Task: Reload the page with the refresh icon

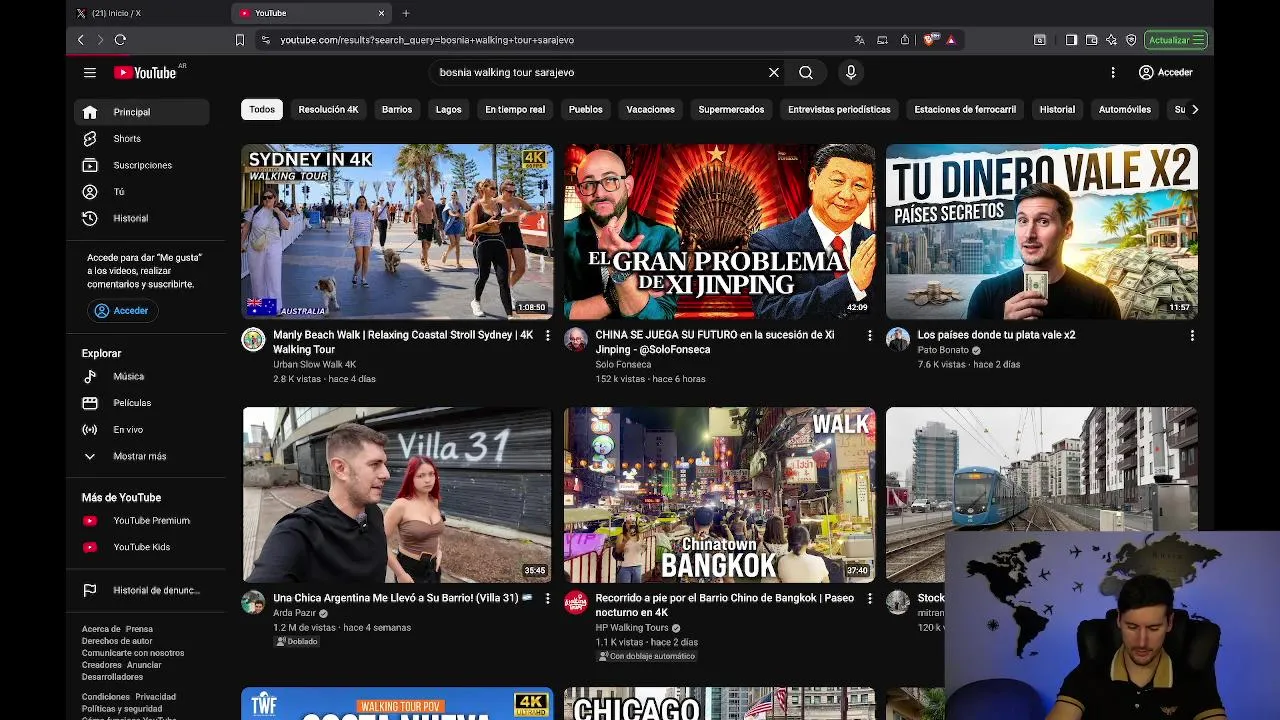Action: (120, 40)
